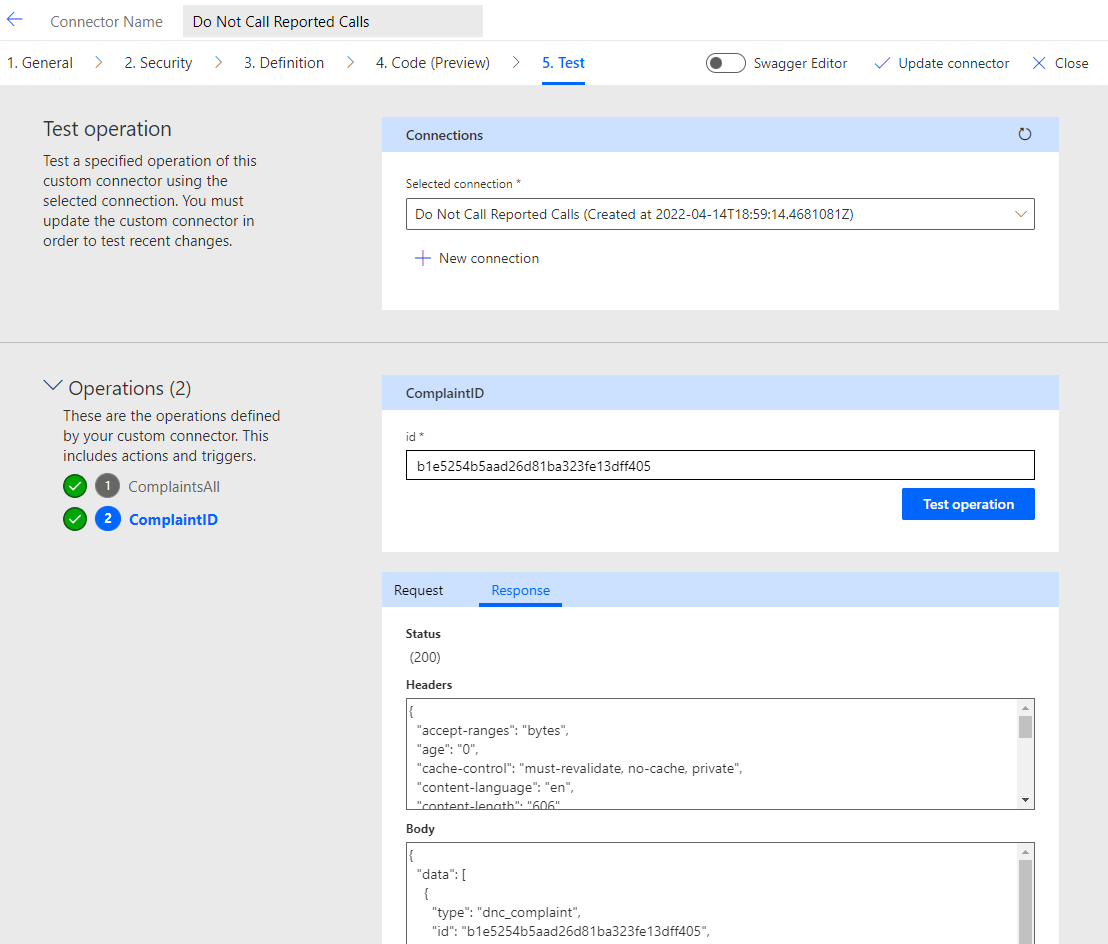The image size is (1108, 944).
Task: Click the Connector Name text field
Action: click(x=333, y=21)
